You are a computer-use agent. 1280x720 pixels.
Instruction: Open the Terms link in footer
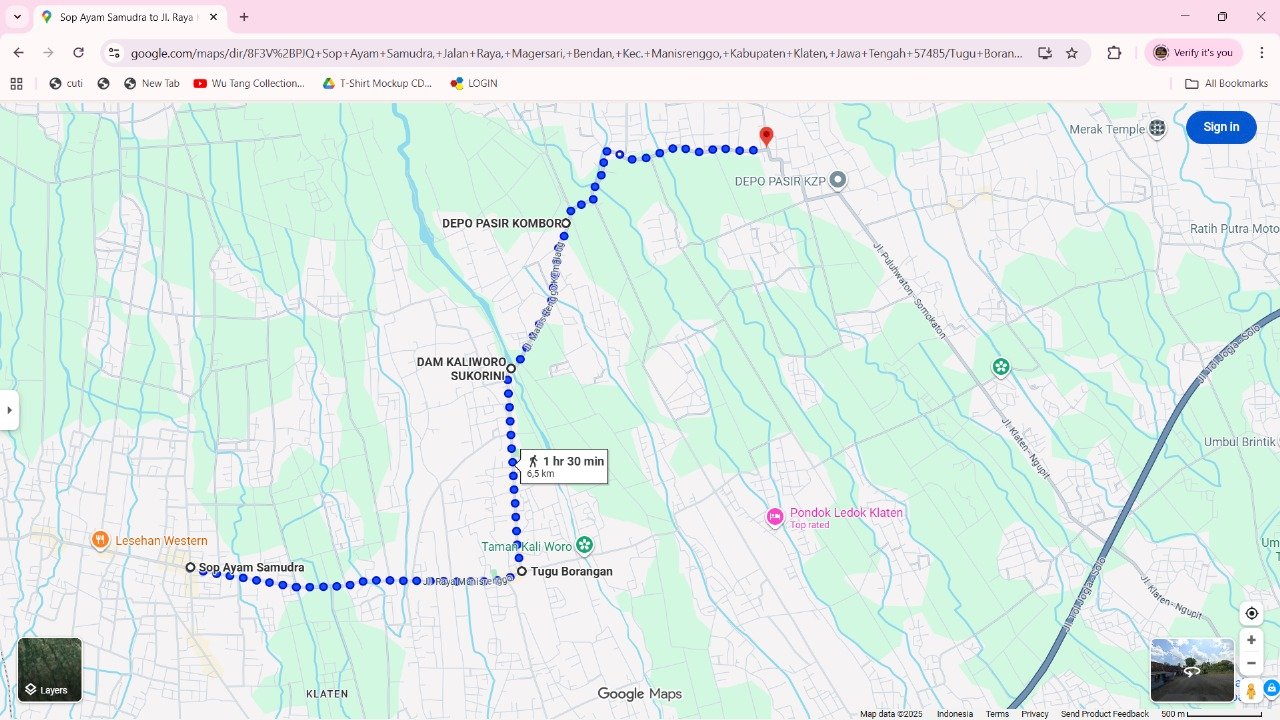click(x=997, y=714)
